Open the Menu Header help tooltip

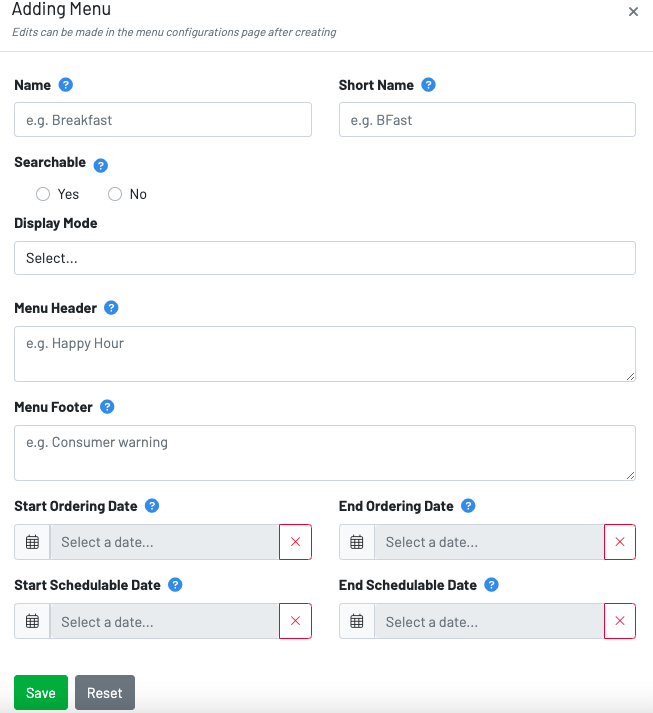point(111,308)
